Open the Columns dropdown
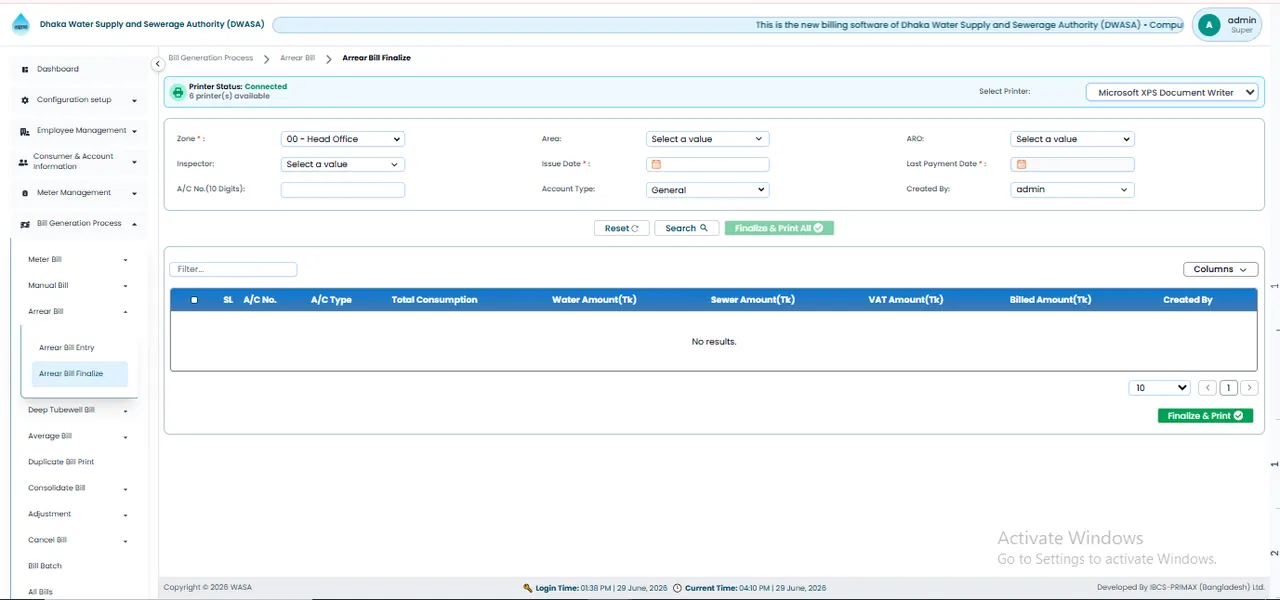Viewport: 1280px width, 600px height. pyautogui.click(x=1220, y=269)
